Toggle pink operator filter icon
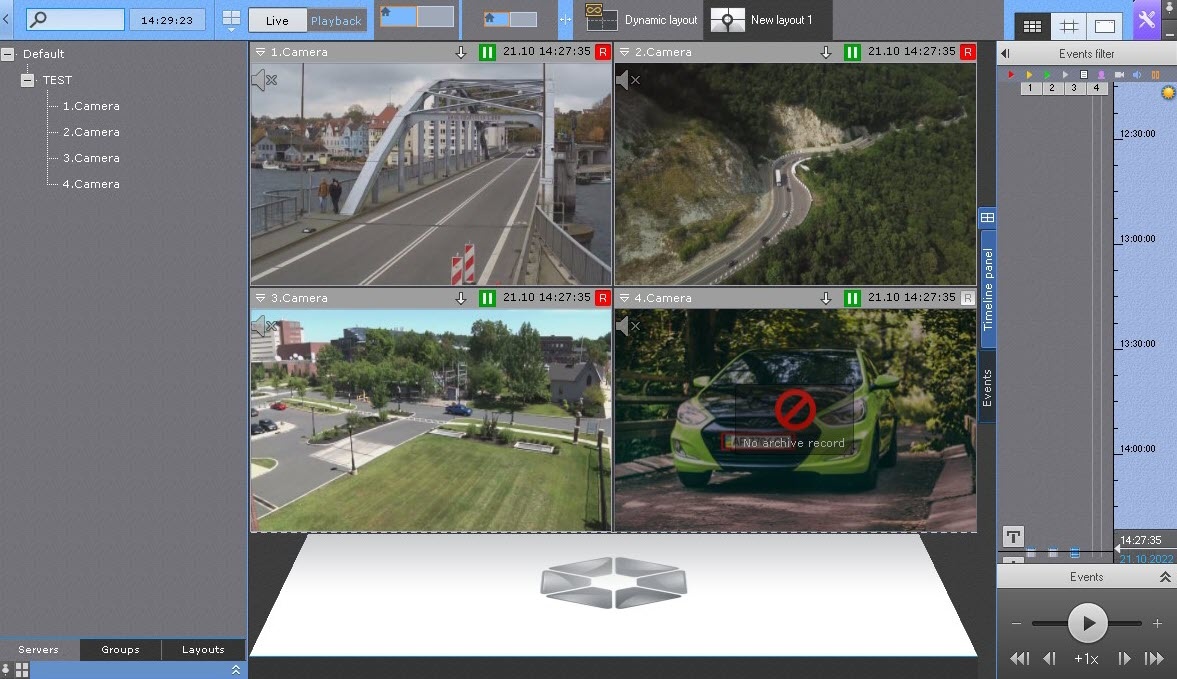The width and height of the screenshot is (1177, 679). [x=1101, y=74]
